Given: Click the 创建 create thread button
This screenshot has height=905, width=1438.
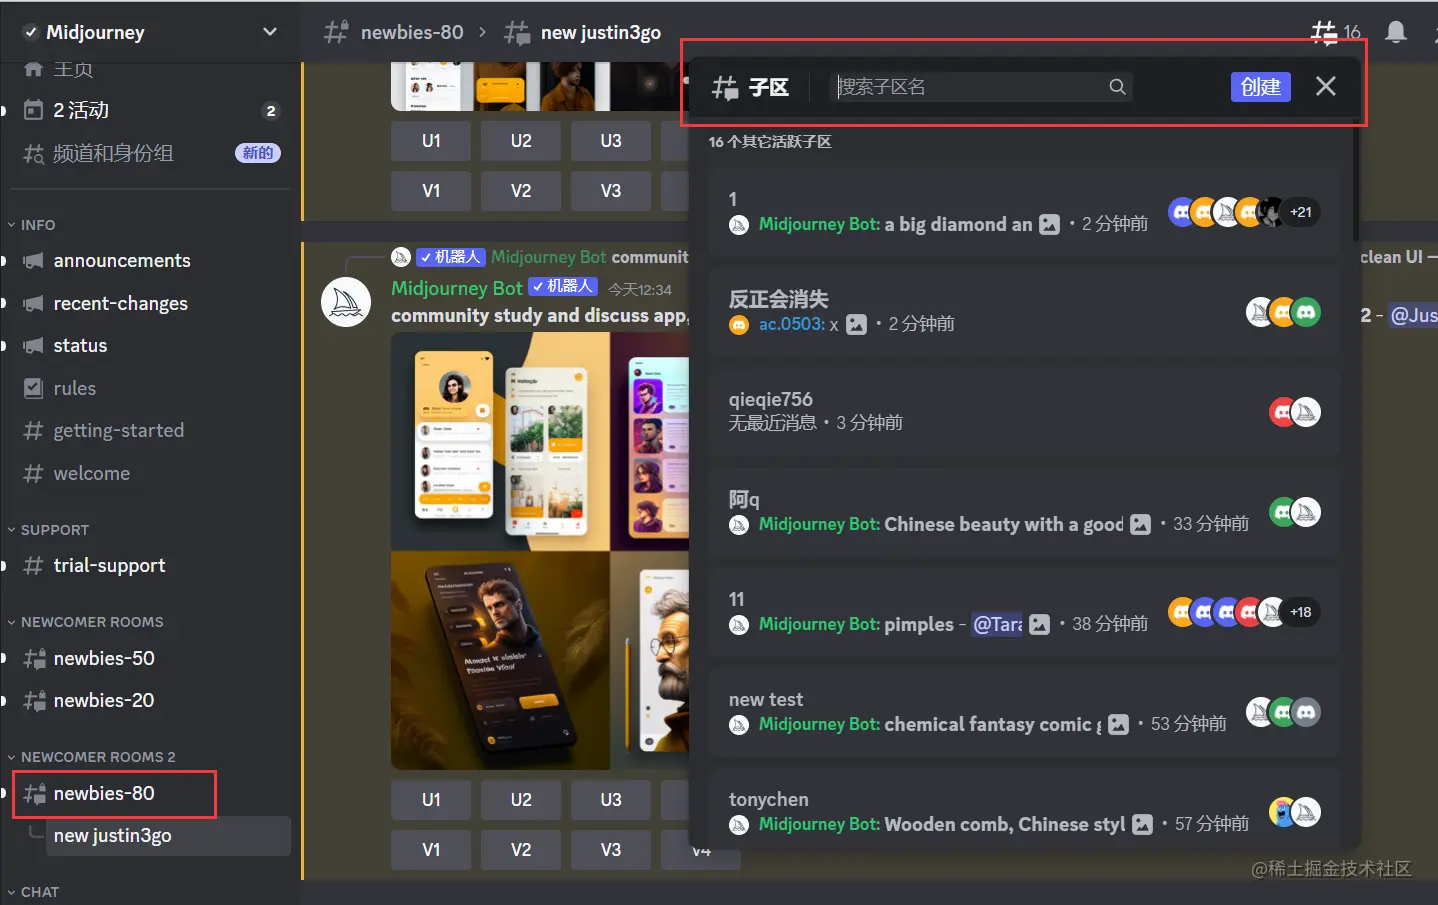Looking at the screenshot, I should pyautogui.click(x=1260, y=87).
